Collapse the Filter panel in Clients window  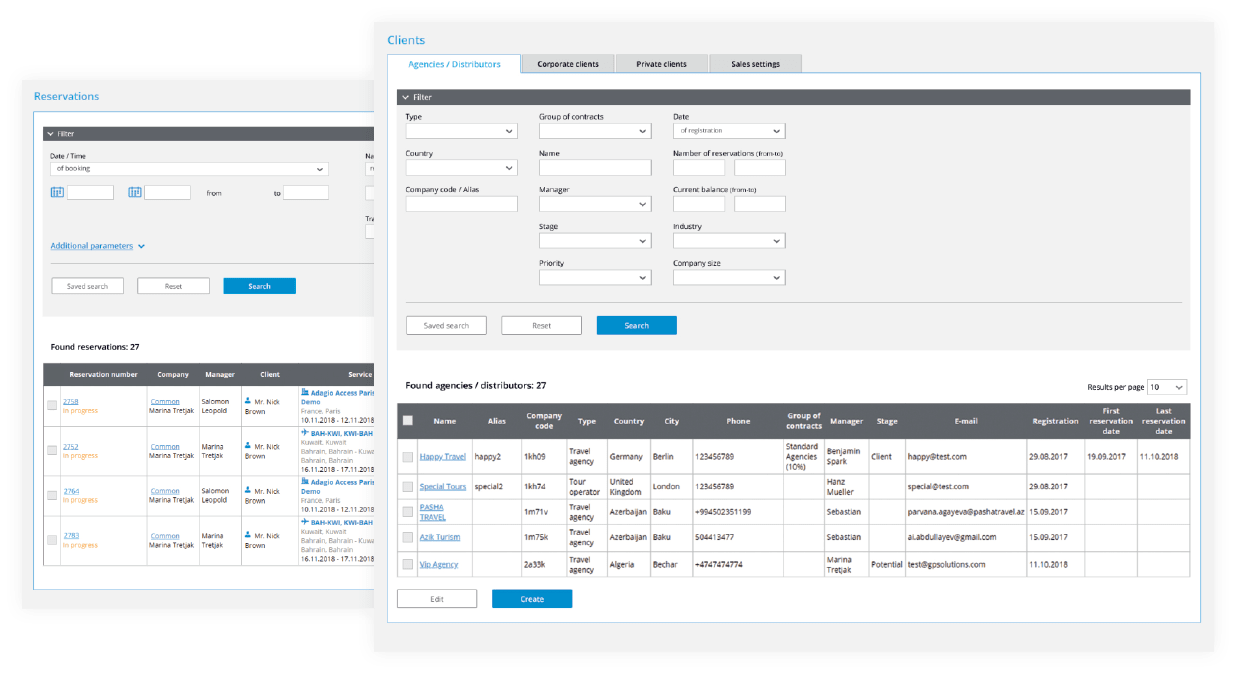tap(405, 97)
